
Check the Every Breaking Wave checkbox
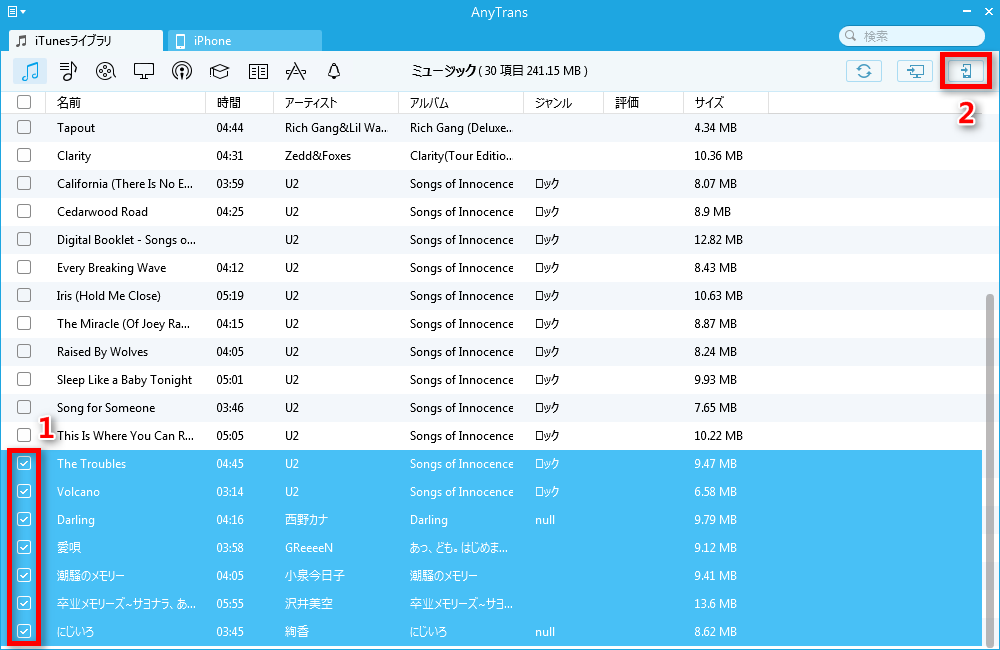pyautogui.click(x=24, y=267)
